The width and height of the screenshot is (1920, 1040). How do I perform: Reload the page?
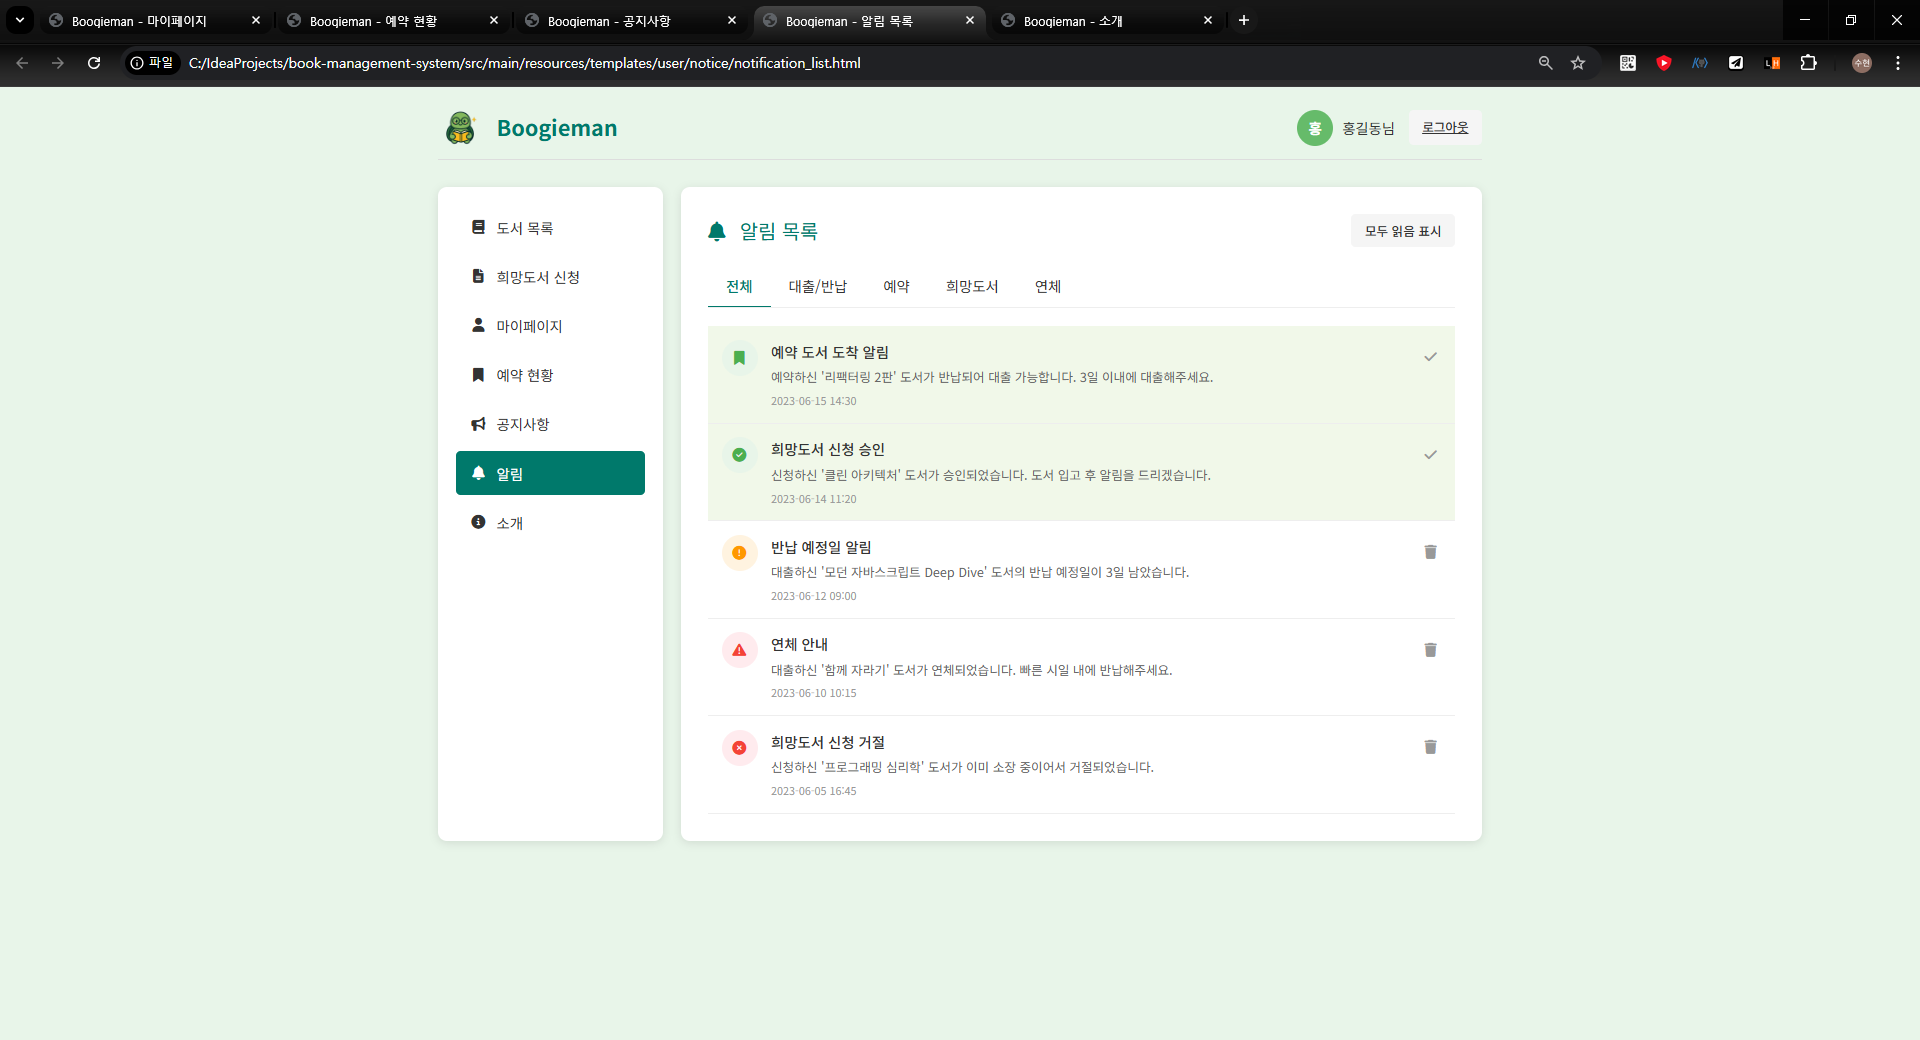pyautogui.click(x=94, y=63)
